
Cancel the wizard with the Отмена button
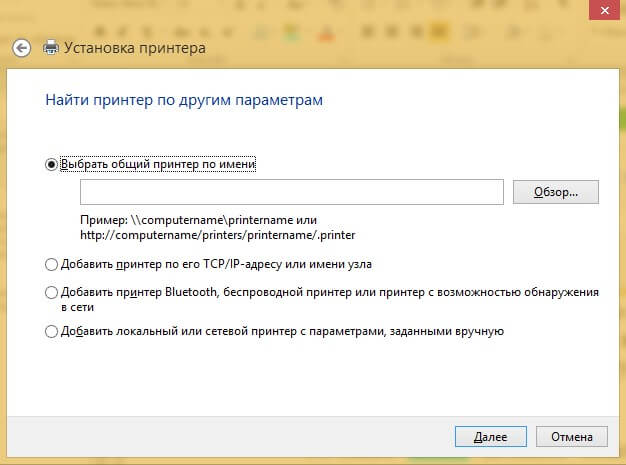(571, 436)
